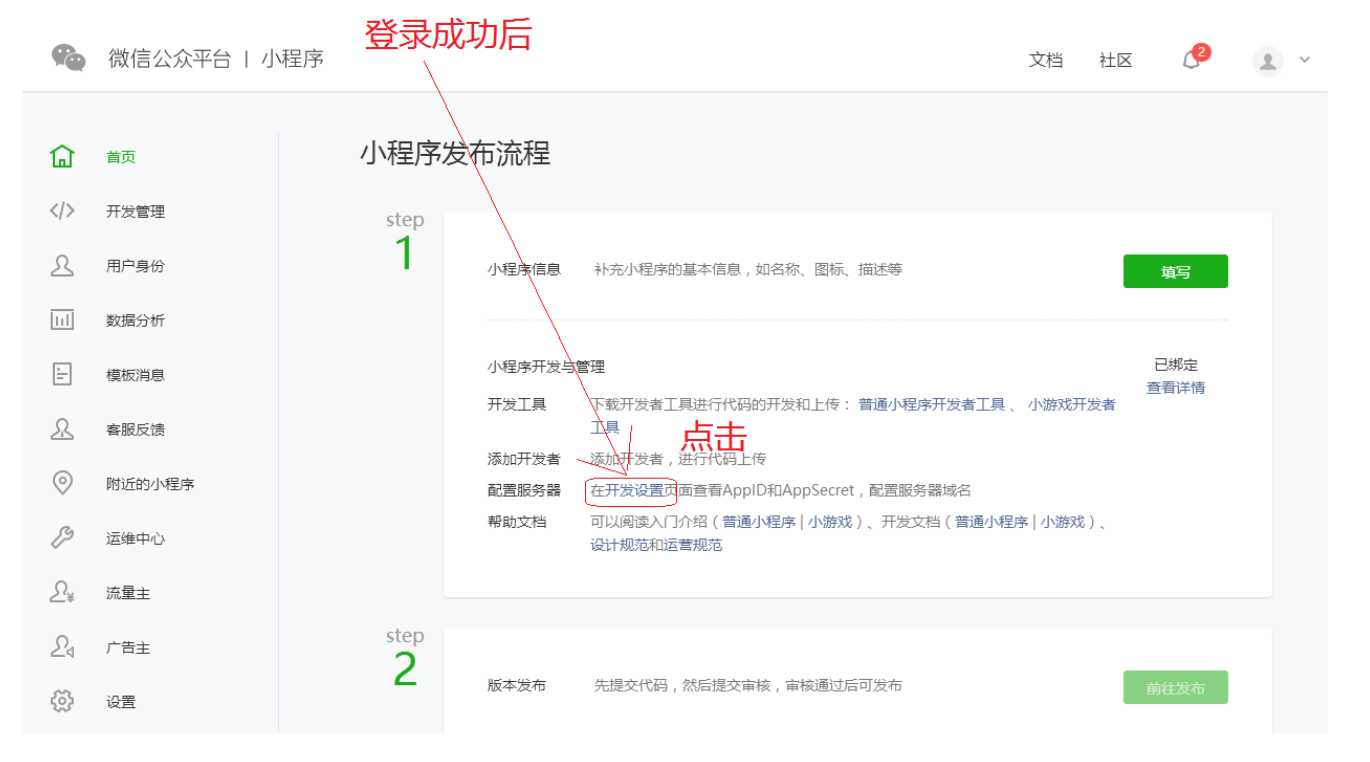Open 普通小程序 link in 入门介绍 parentheses
The image size is (1370, 762).
[x=759, y=522]
